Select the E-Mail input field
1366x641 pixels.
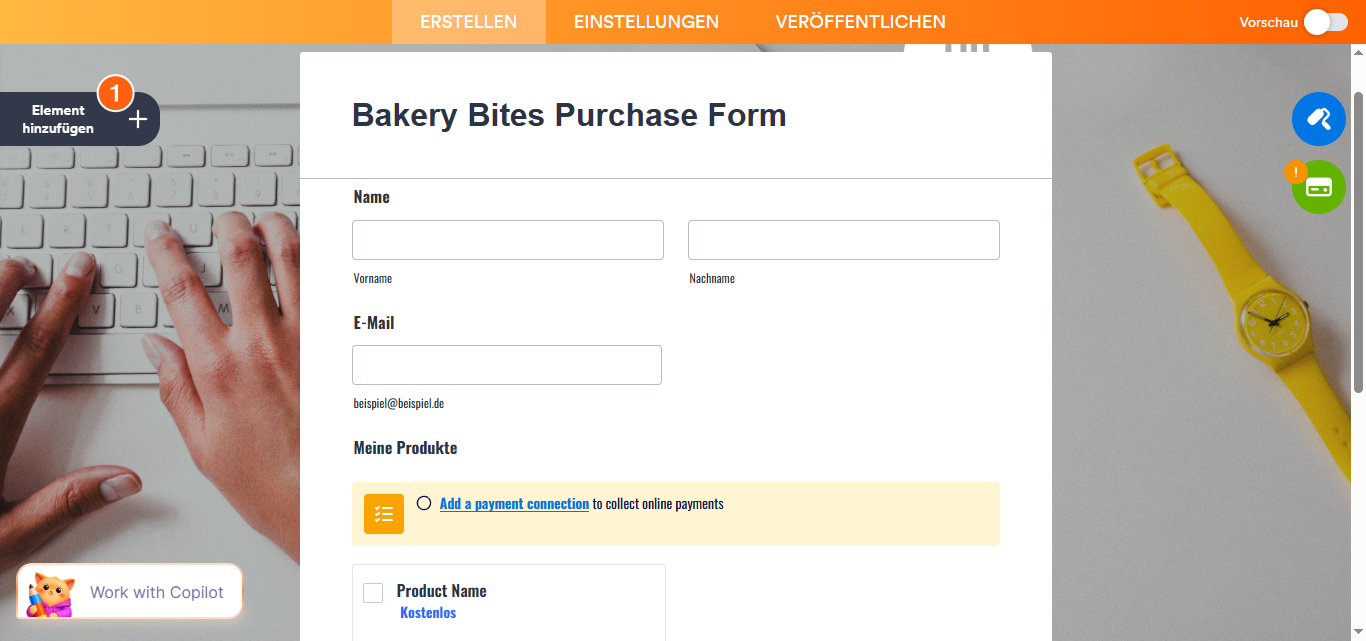click(506, 364)
